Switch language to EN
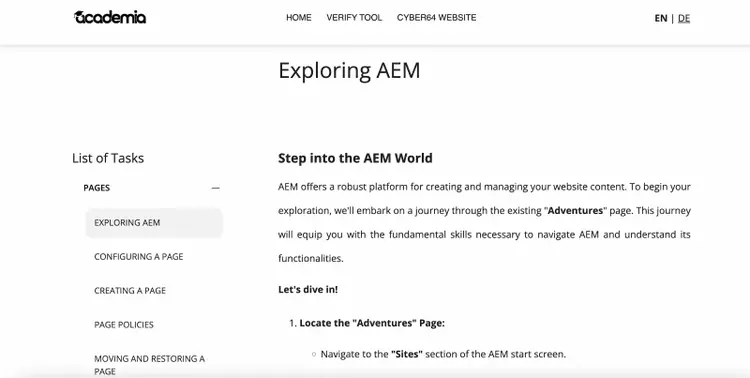 click(x=661, y=18)
